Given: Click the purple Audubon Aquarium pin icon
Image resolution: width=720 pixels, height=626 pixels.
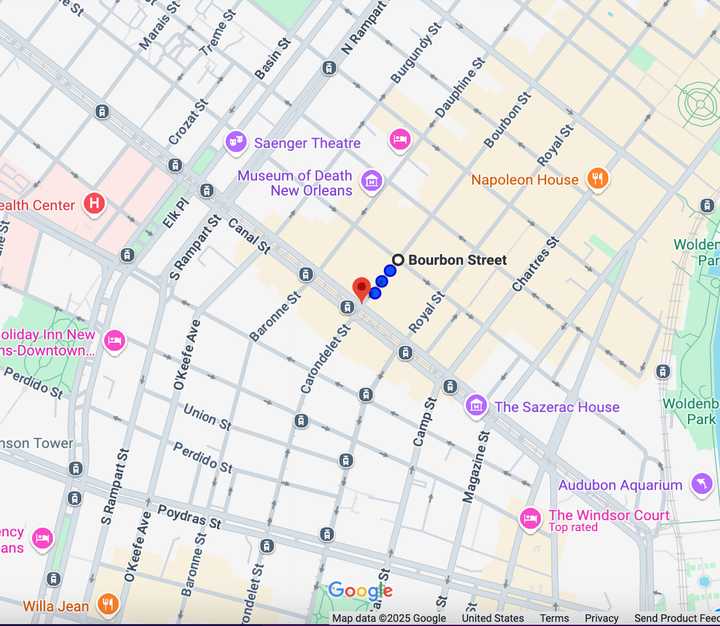Looking at the screenshot, I should 702,485.
